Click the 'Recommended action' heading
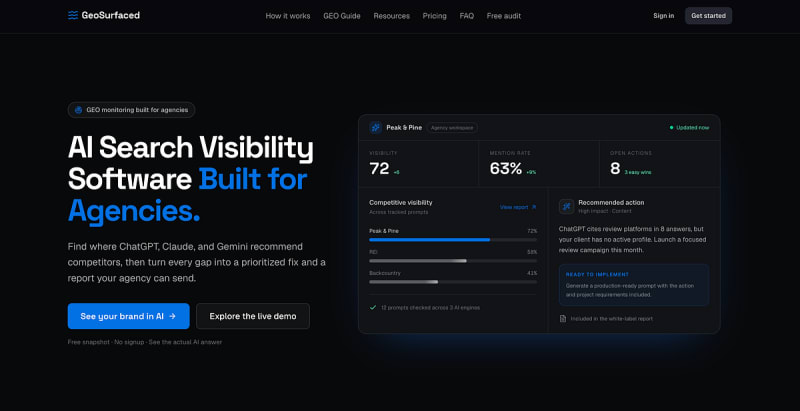800x411 pixels. click(611, 202)
